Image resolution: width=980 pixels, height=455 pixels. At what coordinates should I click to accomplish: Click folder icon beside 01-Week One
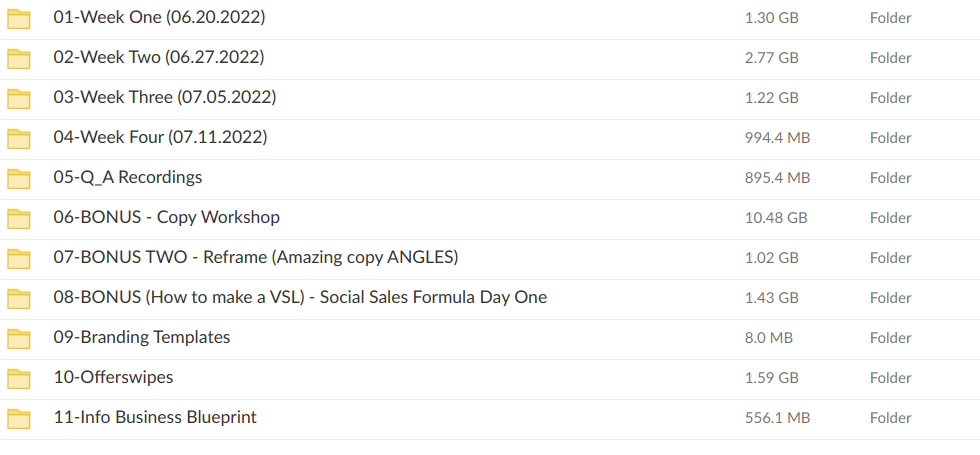click(19, 18)
